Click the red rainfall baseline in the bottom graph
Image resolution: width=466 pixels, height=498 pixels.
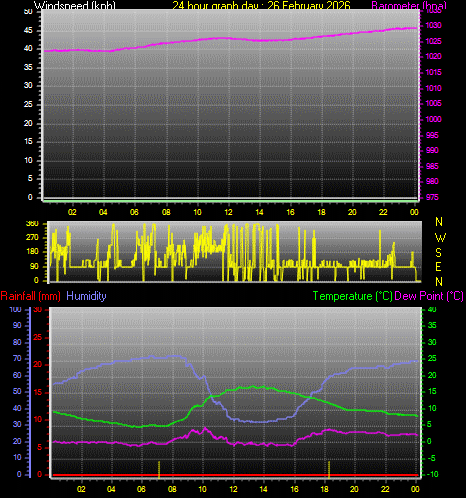(x=235, y=475)
